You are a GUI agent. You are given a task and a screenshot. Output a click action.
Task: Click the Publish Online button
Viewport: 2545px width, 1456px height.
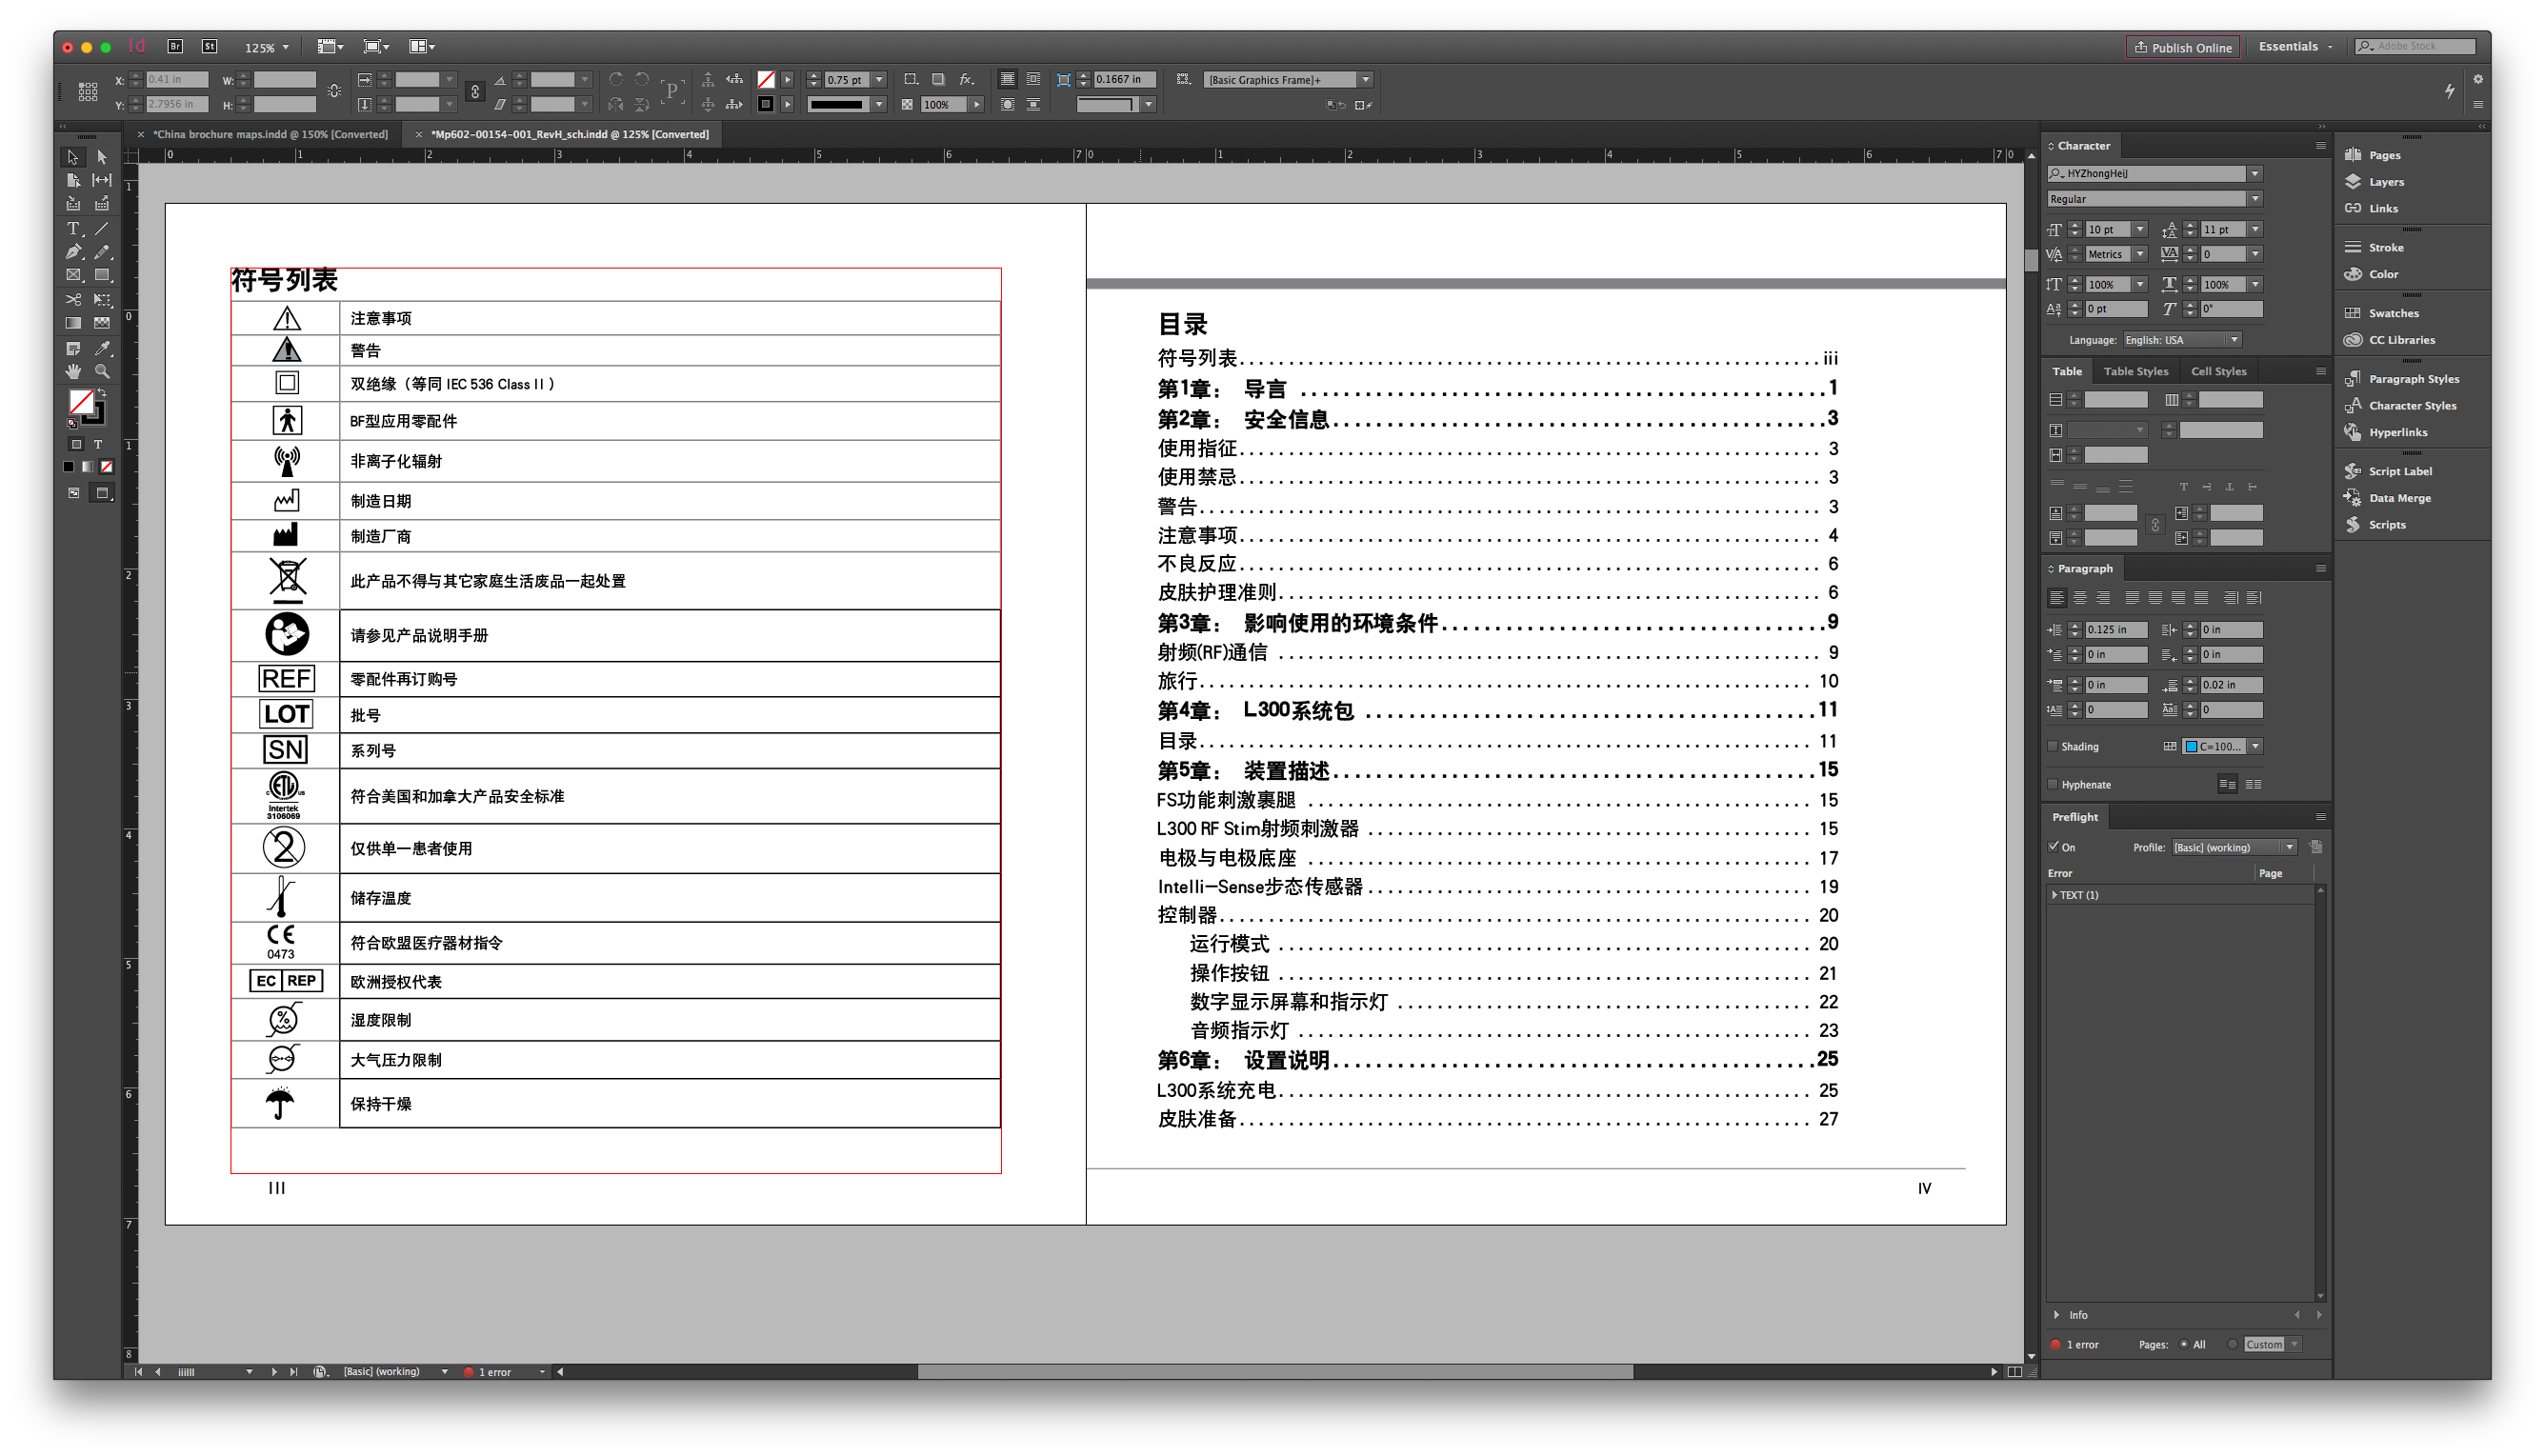click(2182, 47)
